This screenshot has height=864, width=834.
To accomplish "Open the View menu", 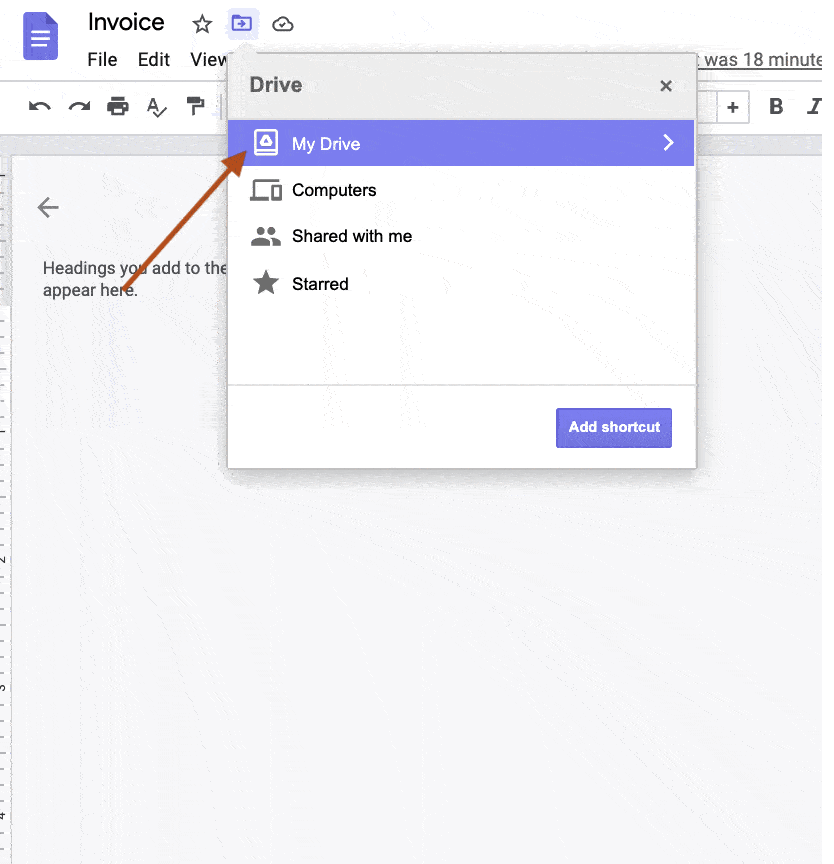I will click(x=208, y=60).
